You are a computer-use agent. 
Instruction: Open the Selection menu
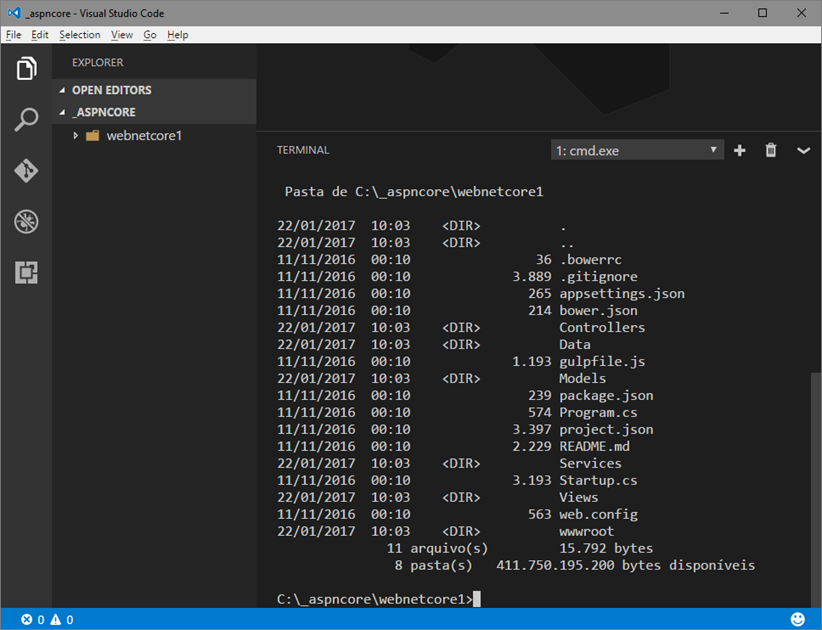tap(80, 35)
